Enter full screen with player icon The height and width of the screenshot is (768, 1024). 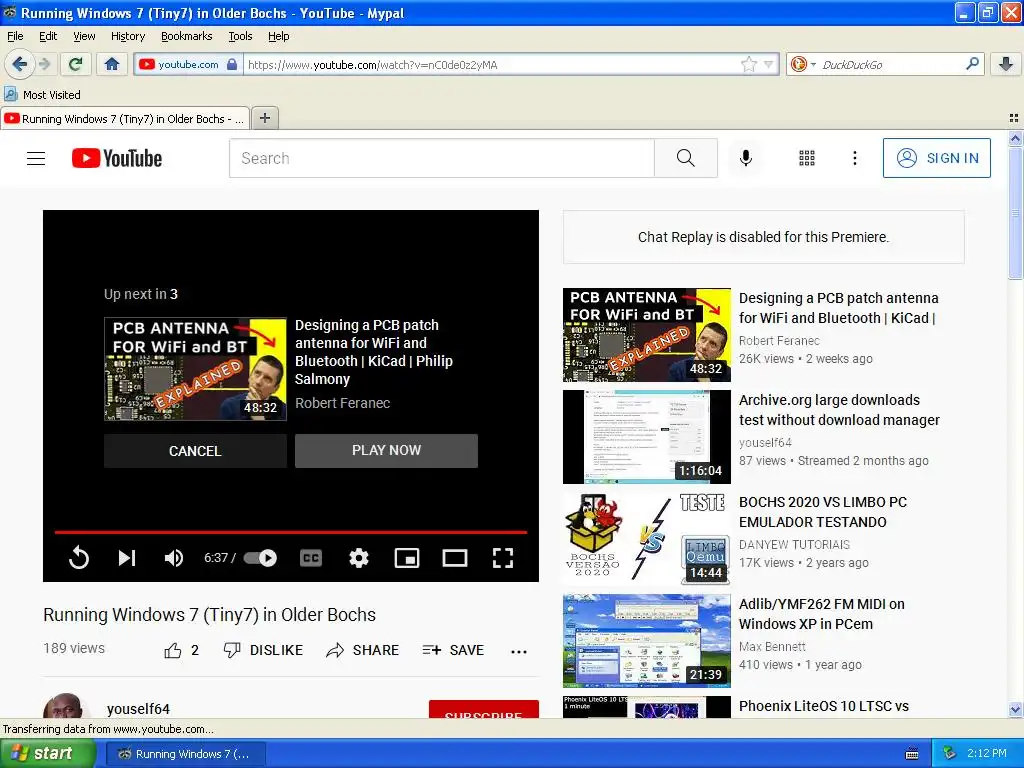(x=503, y=558)
